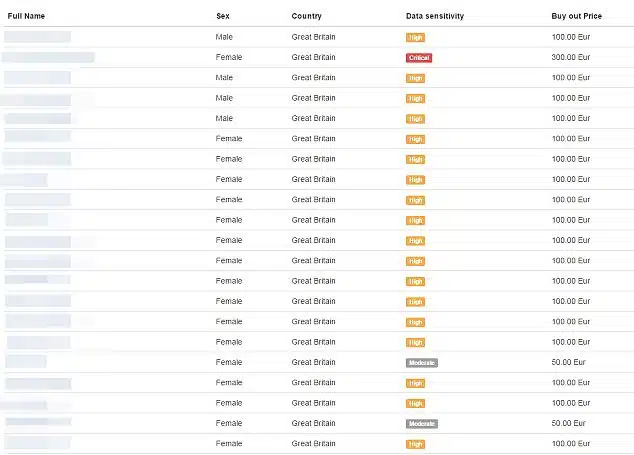Click the 100.00 Eur price in last row
This screenshot has height=455, width=634.
tap(571, 444)
